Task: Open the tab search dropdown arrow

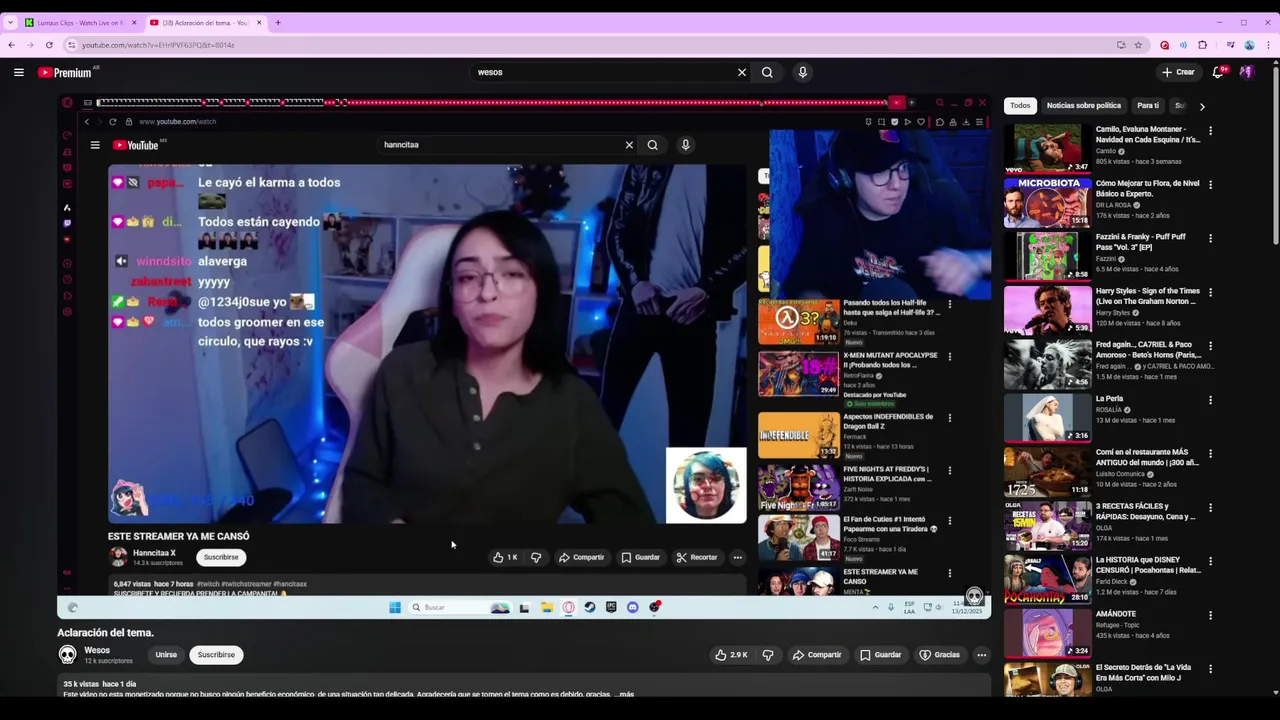Action: pyautogui.click(x=10, y=22)
